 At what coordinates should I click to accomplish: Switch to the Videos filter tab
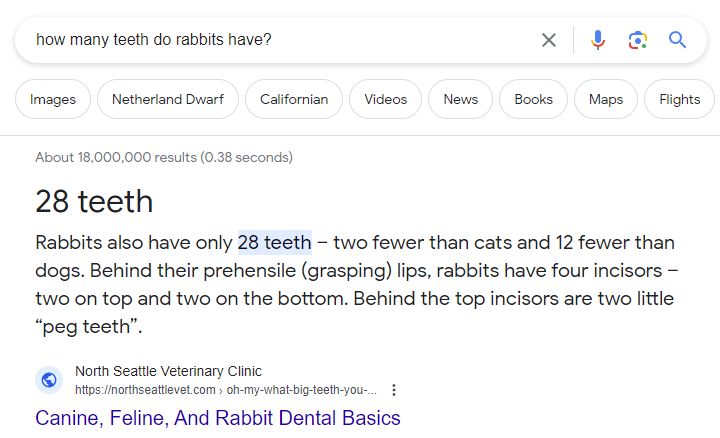pos(385,99)
